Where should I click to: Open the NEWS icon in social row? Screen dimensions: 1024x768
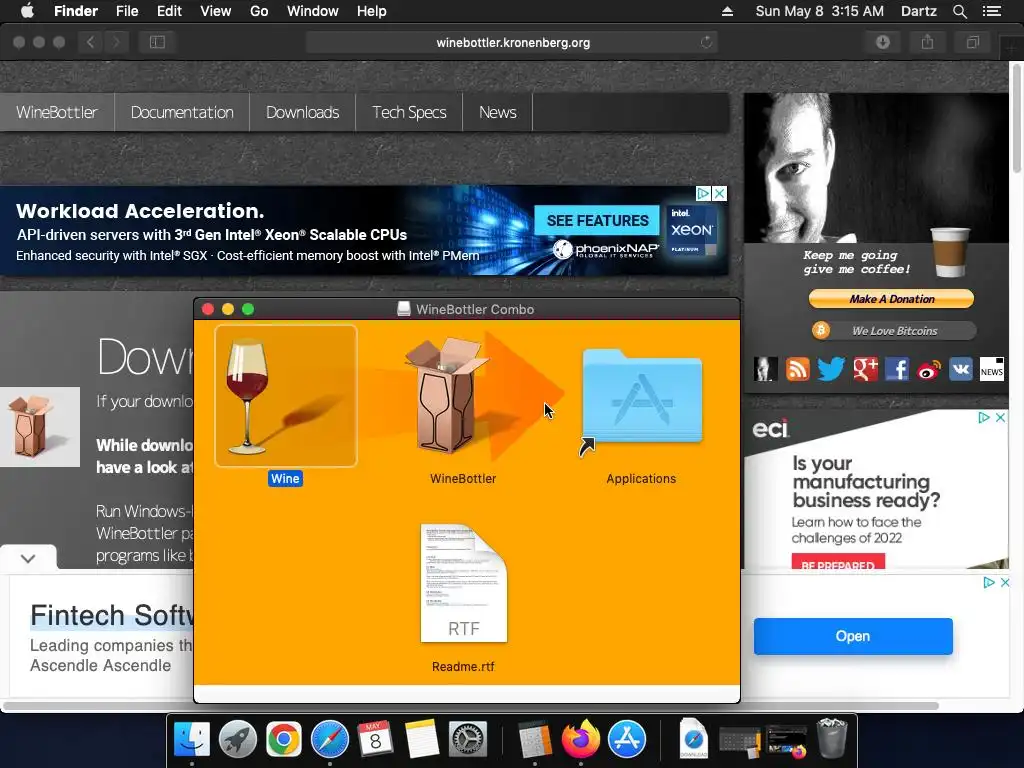tap(991, 370)
